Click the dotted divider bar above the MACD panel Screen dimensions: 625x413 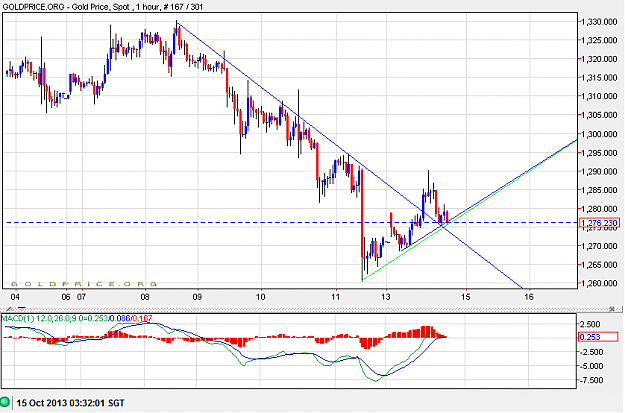[311, 309]
